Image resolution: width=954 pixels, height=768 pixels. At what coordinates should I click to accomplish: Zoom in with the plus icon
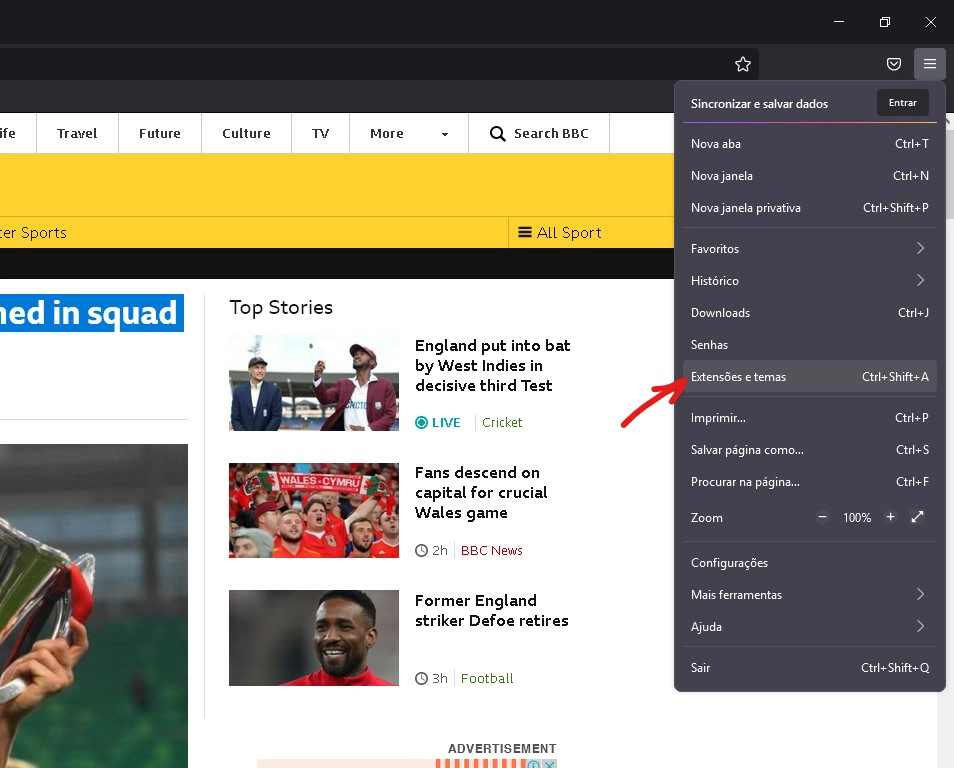(890, 517)
